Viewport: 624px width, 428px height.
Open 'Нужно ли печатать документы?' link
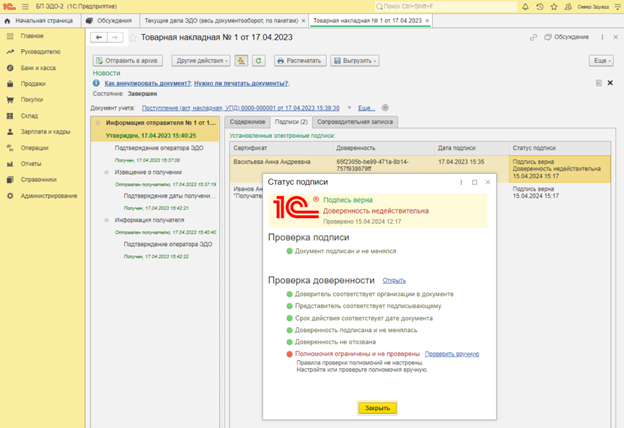241,83
